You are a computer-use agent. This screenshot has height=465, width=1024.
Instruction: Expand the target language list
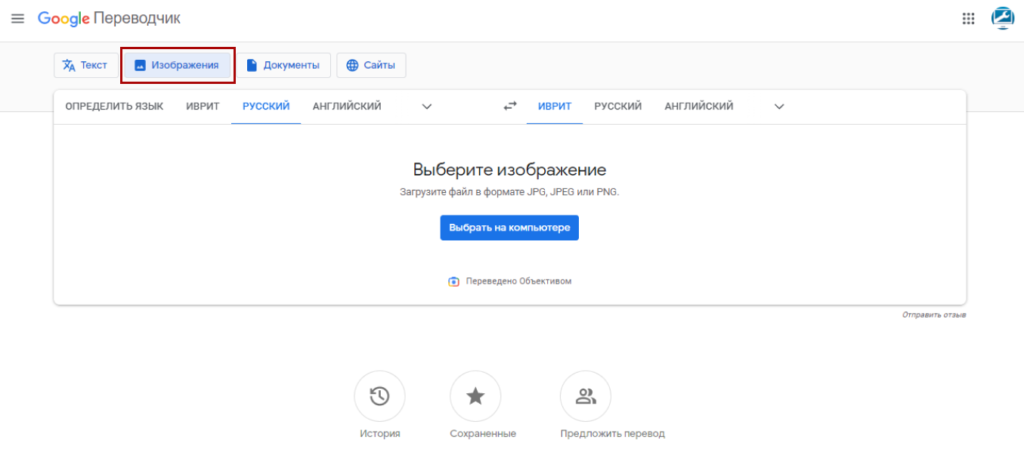778,106
